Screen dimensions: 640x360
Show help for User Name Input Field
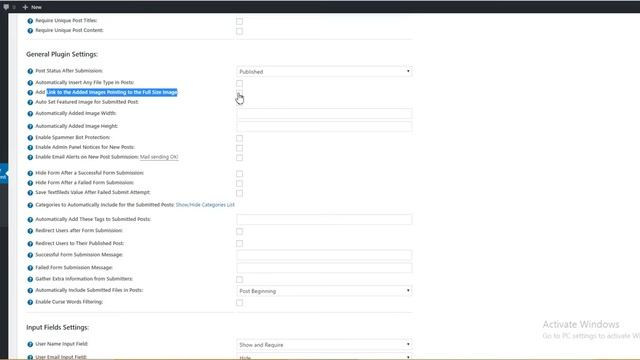coord(30,344)
